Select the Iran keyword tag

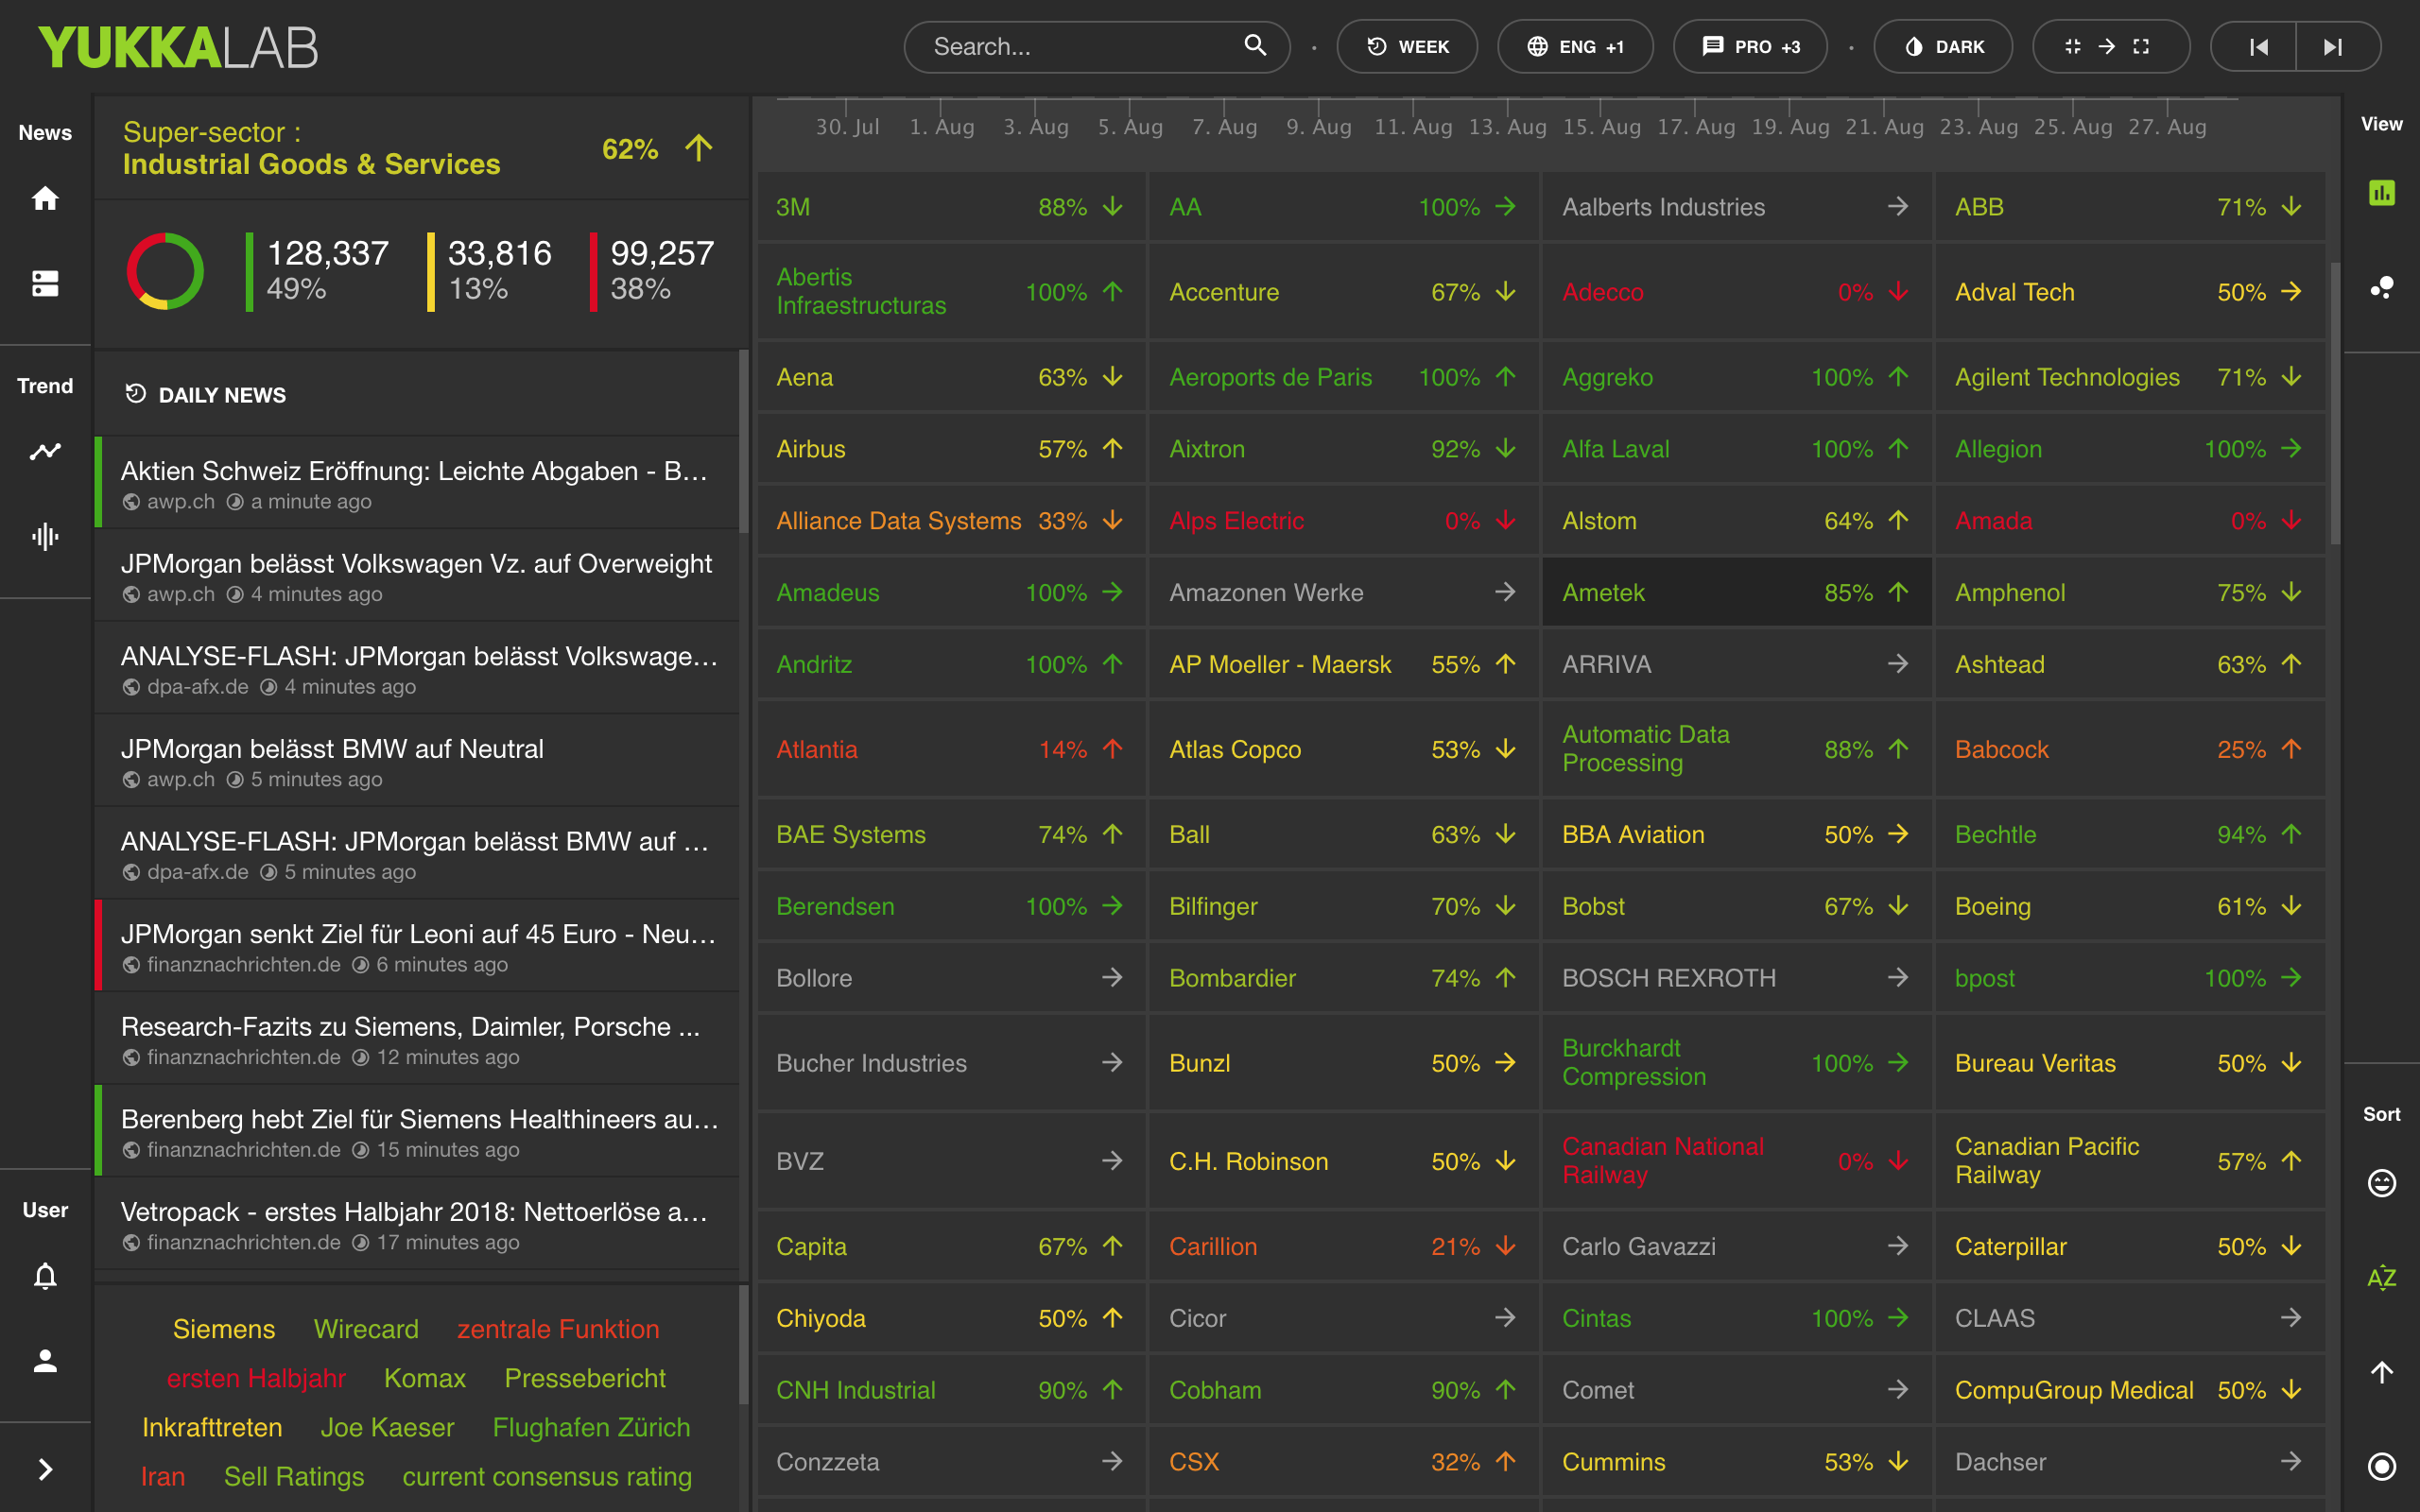click(x=162, y=1476)
